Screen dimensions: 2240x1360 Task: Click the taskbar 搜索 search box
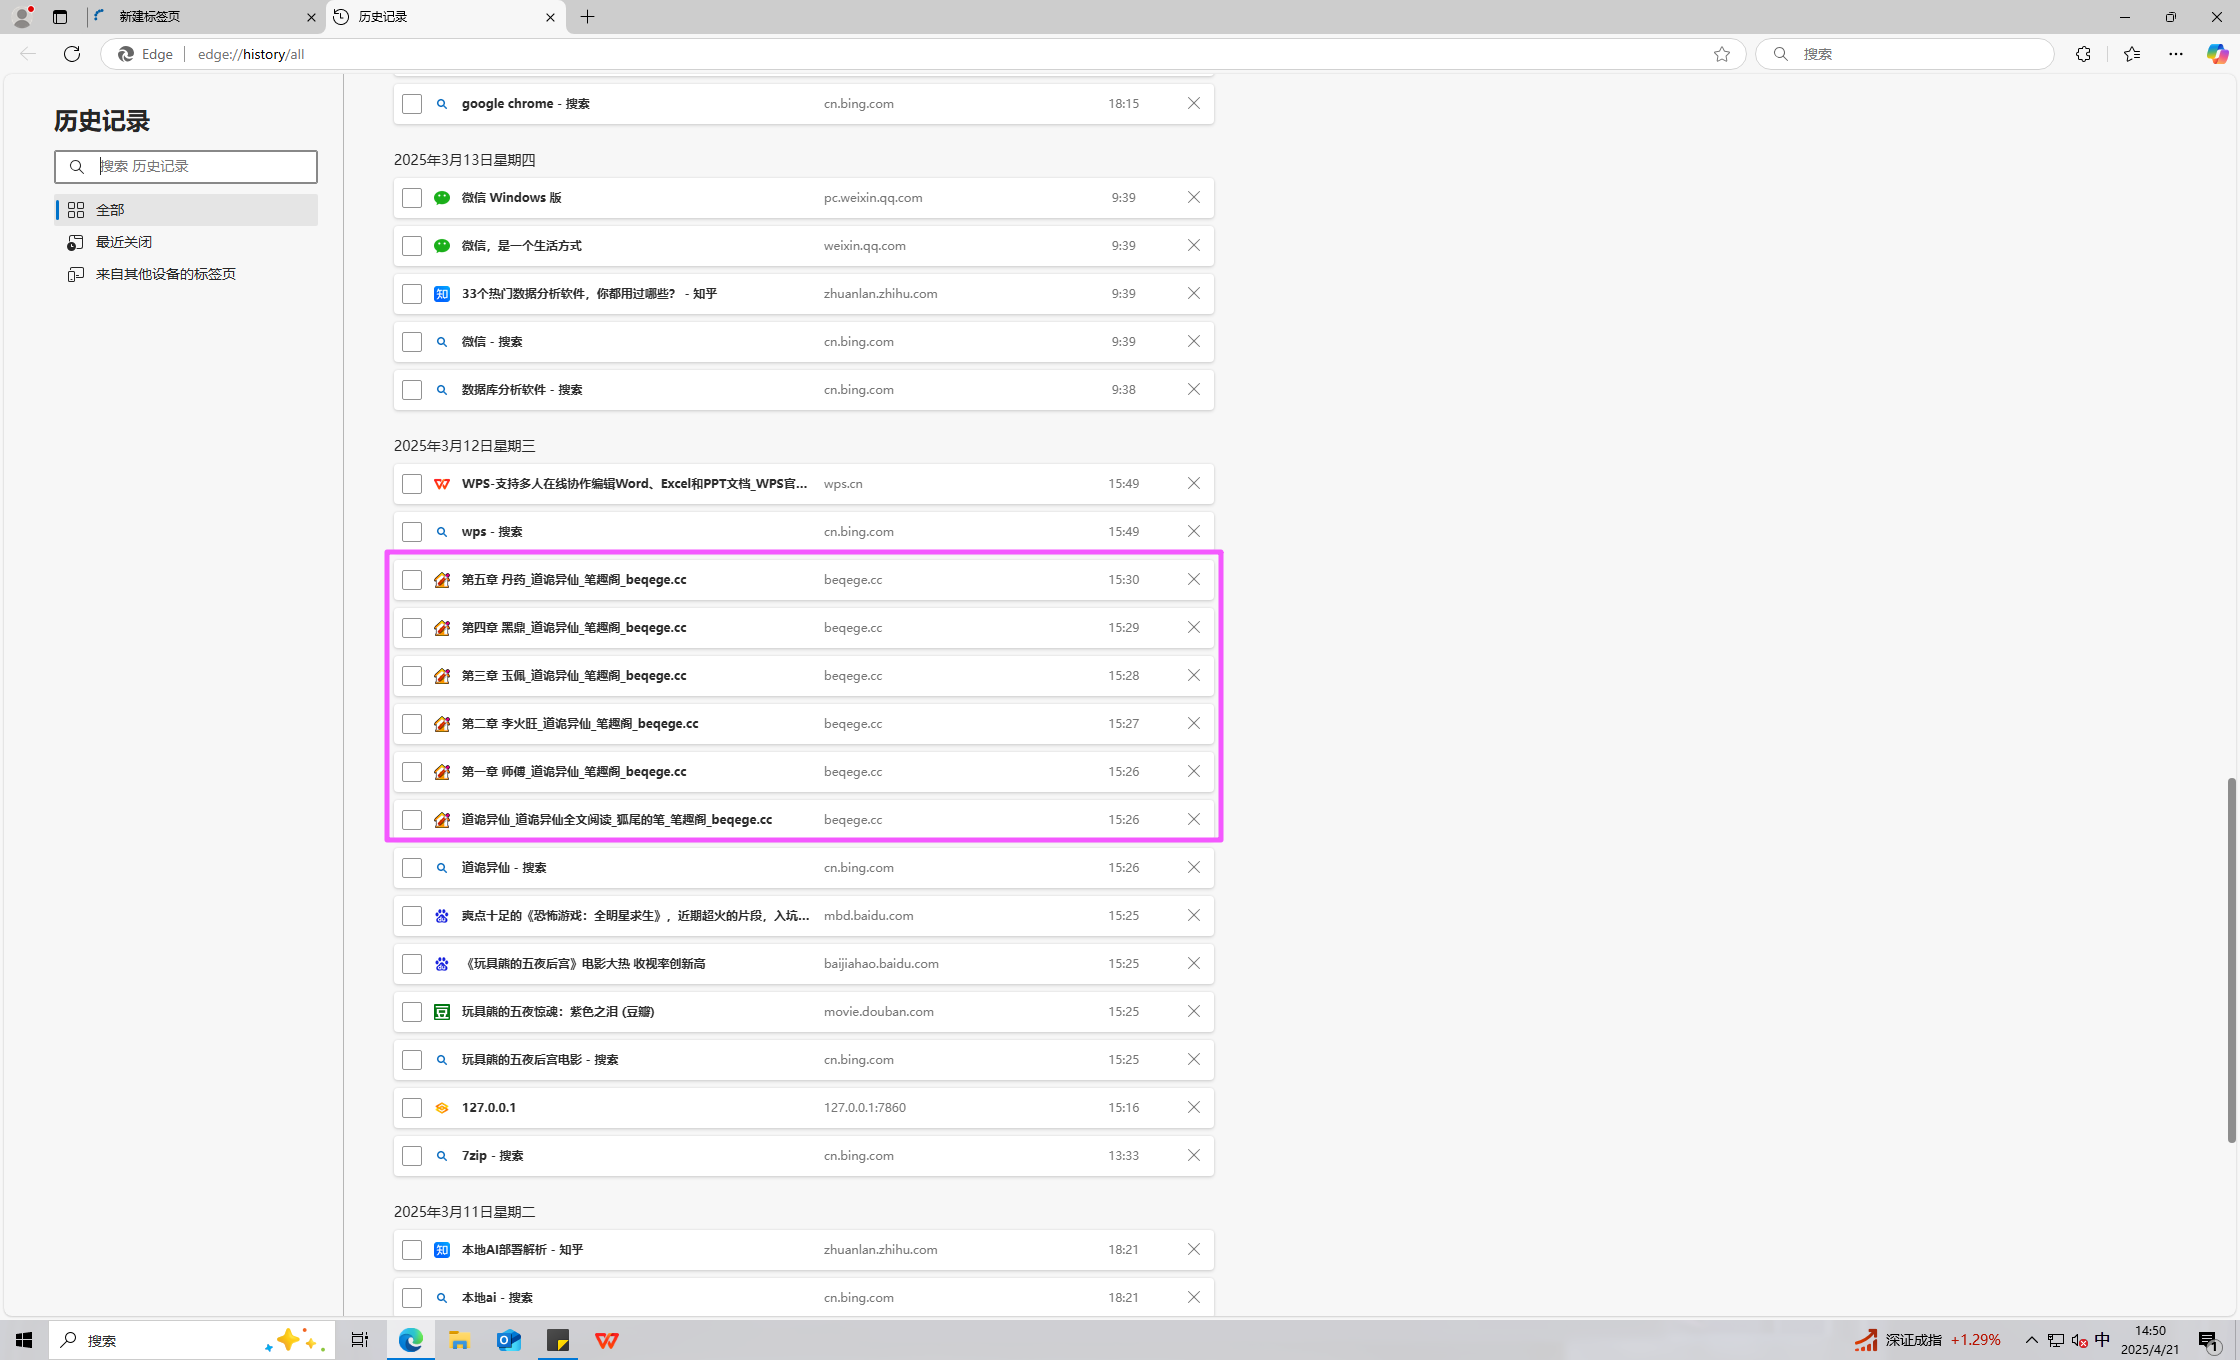(x=190, y=1340)
